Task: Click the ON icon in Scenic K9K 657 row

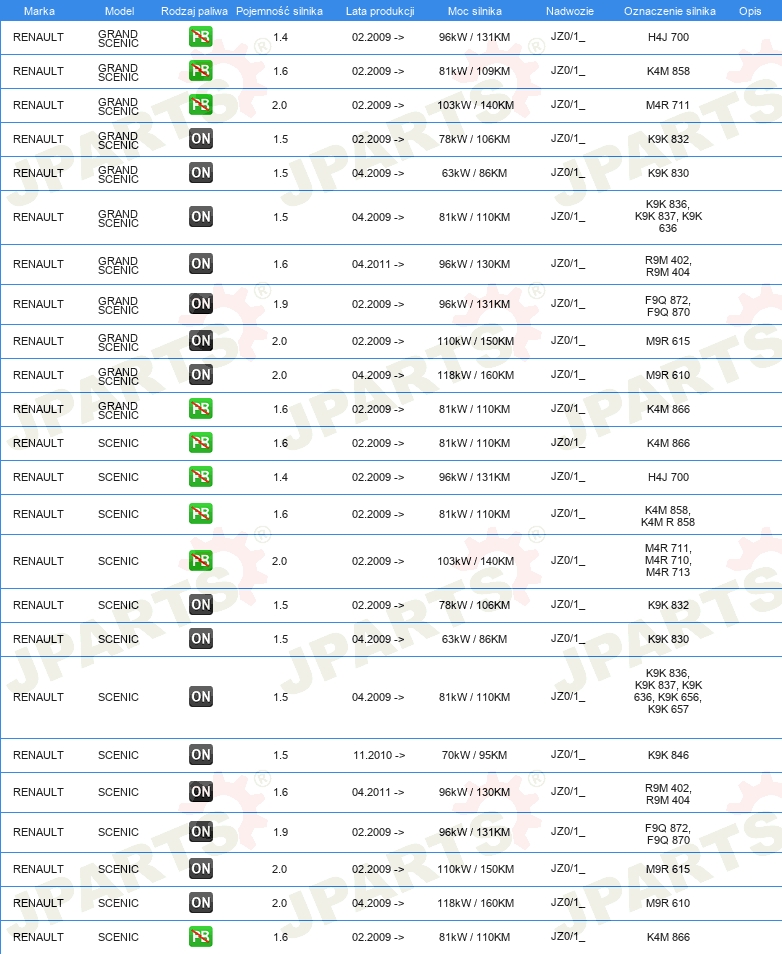Action: [201, 697]
